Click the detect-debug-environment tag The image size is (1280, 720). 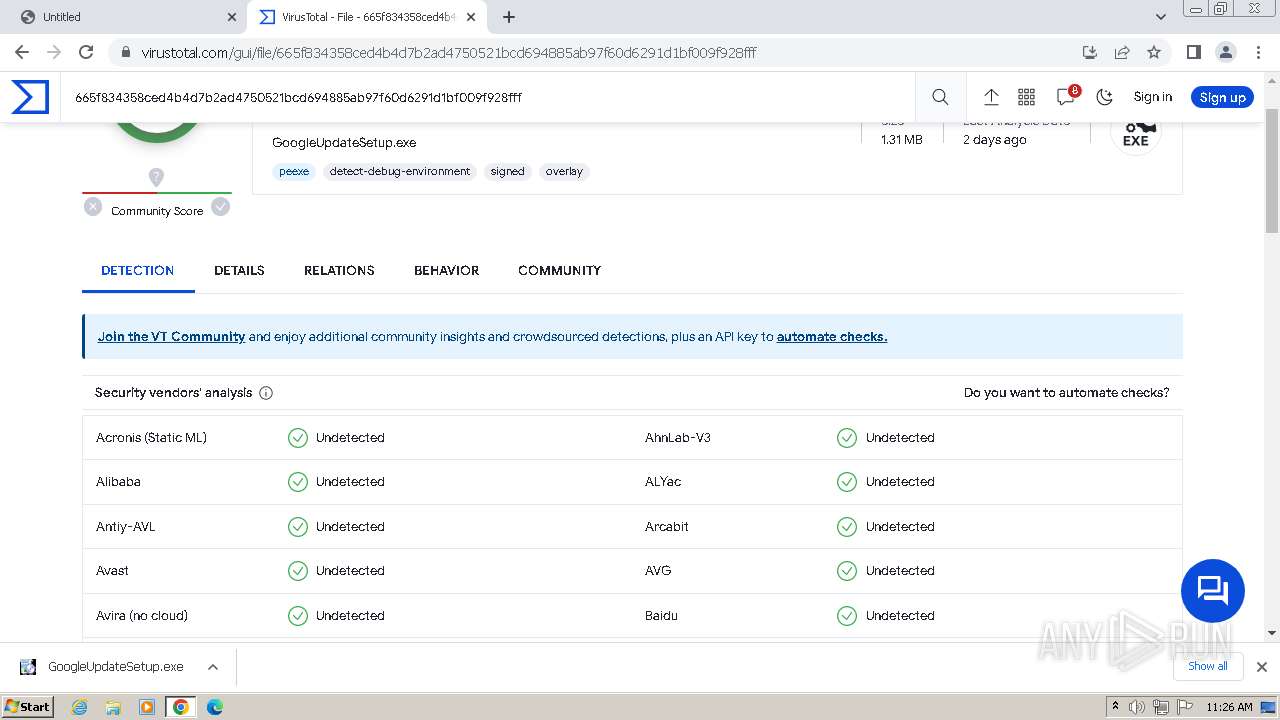pyautogui.click(x=400, y=171)
